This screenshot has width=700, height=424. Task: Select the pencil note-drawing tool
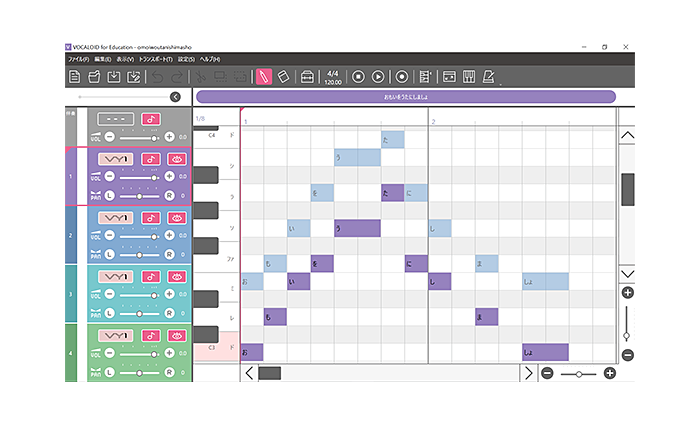click(x=264, y=77)
